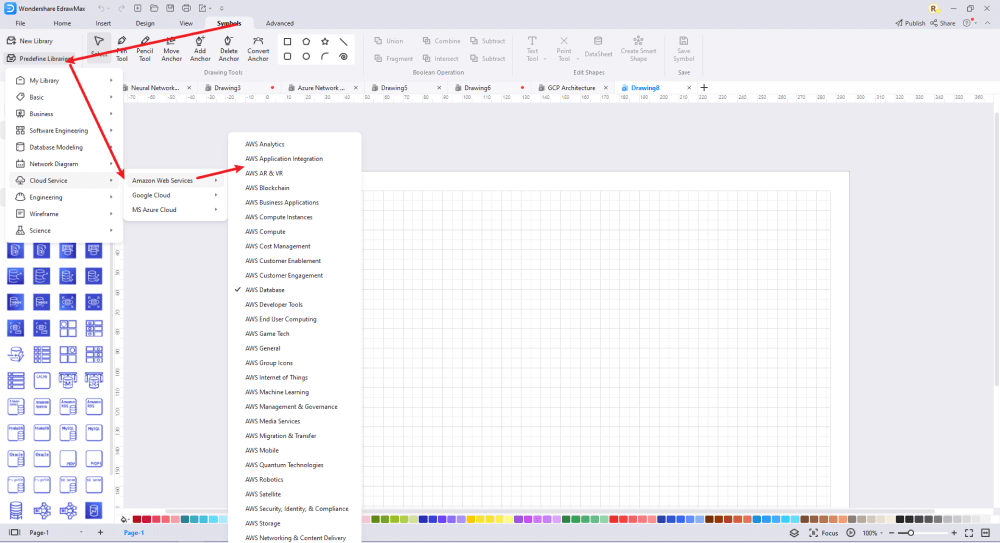Choose the Move Anchor tool

coord(171,48)
